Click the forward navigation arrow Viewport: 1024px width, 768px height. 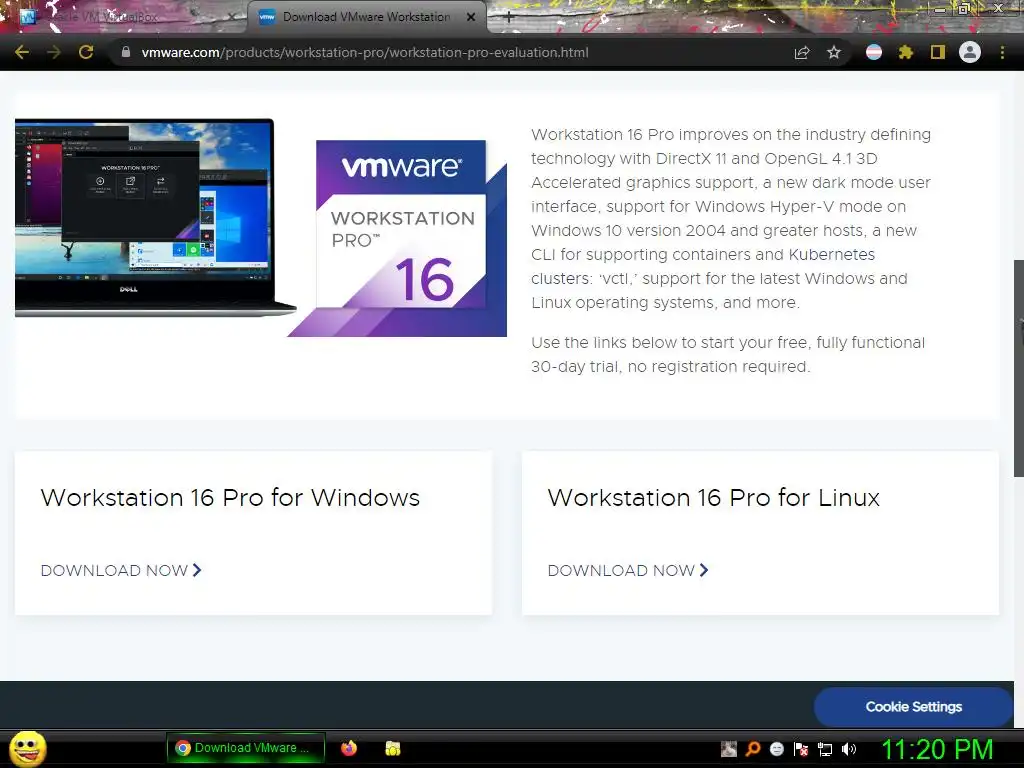54,52
